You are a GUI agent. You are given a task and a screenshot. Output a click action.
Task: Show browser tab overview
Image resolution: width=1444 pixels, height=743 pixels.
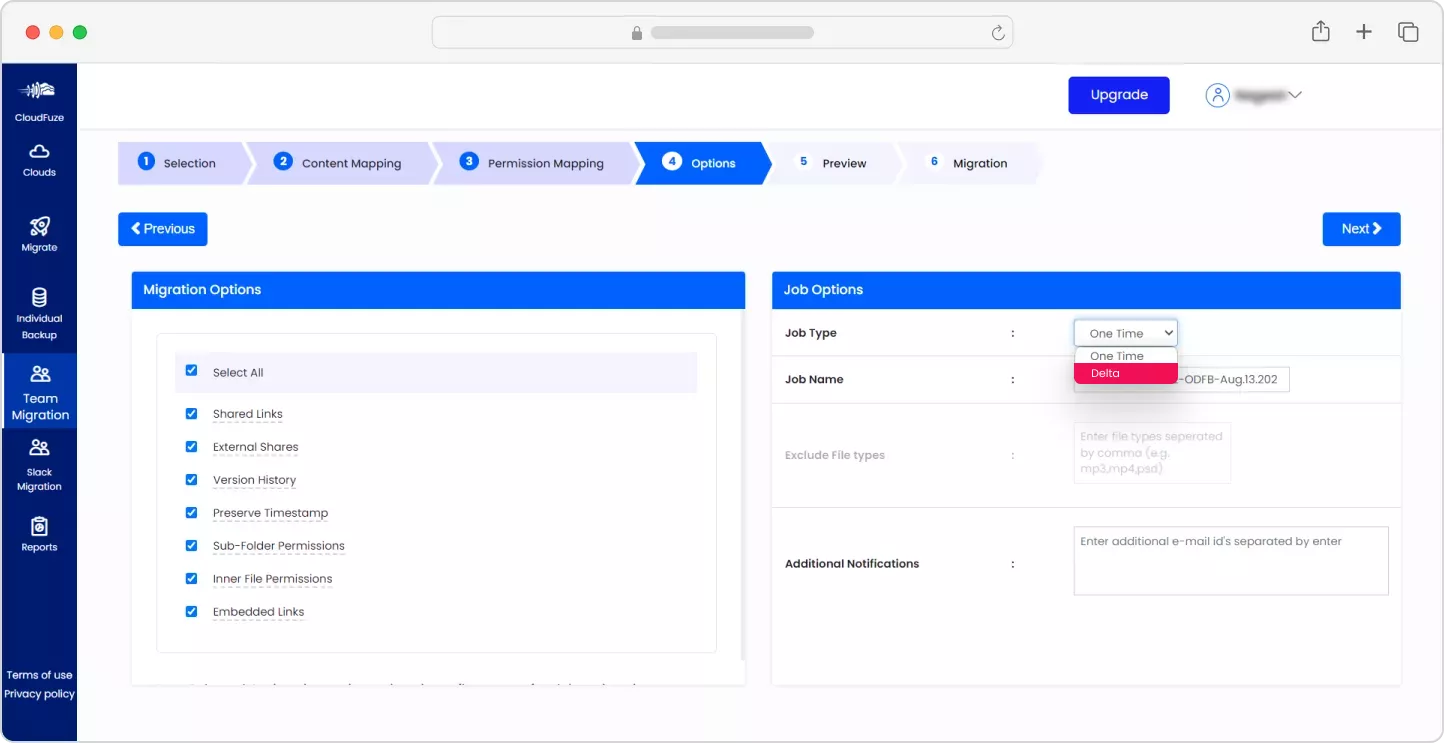1408,32
